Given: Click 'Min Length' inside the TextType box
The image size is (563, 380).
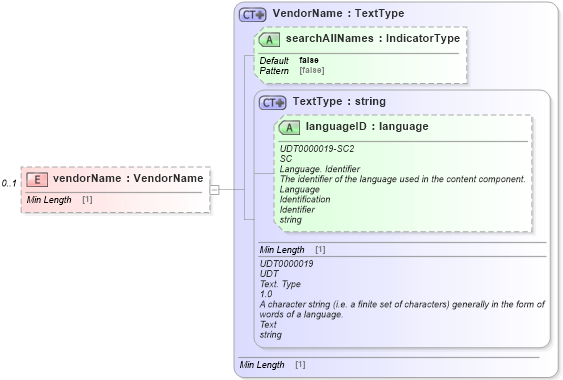Looking at the screenshot, I should pos(282,250).
